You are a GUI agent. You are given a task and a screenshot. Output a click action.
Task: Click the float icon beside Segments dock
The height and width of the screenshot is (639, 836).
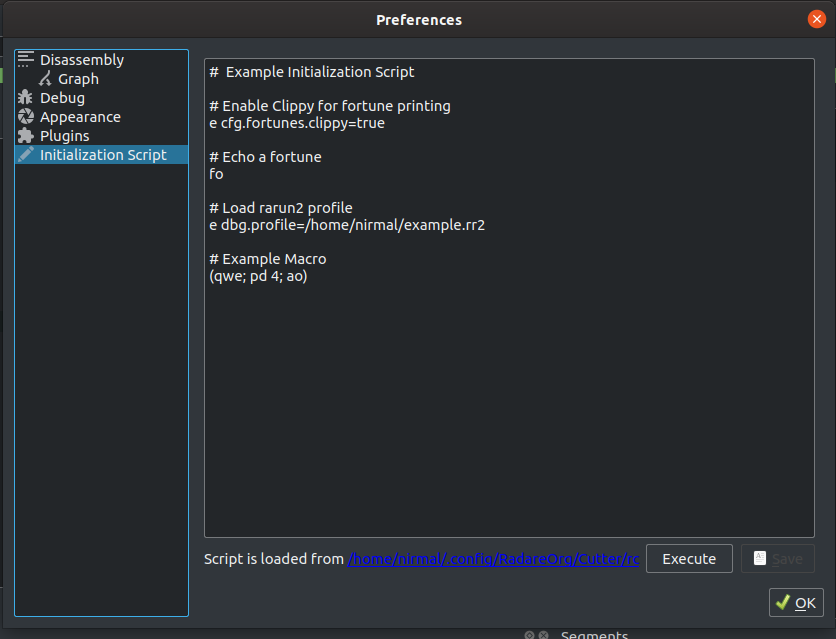(x=529, y=635)
